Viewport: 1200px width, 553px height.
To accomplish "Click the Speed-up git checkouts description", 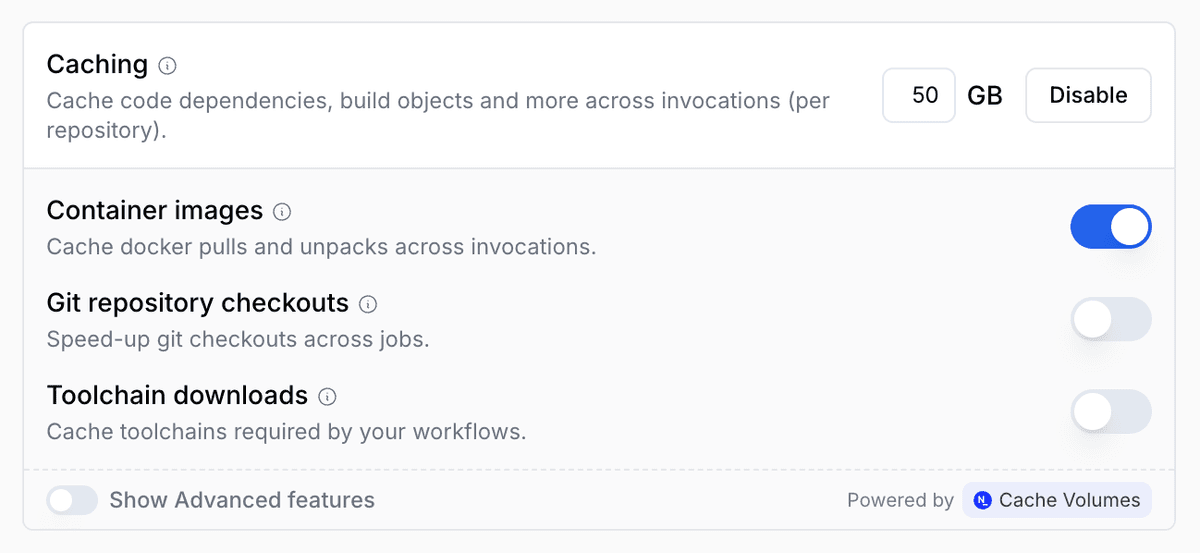I will (238, 339).
